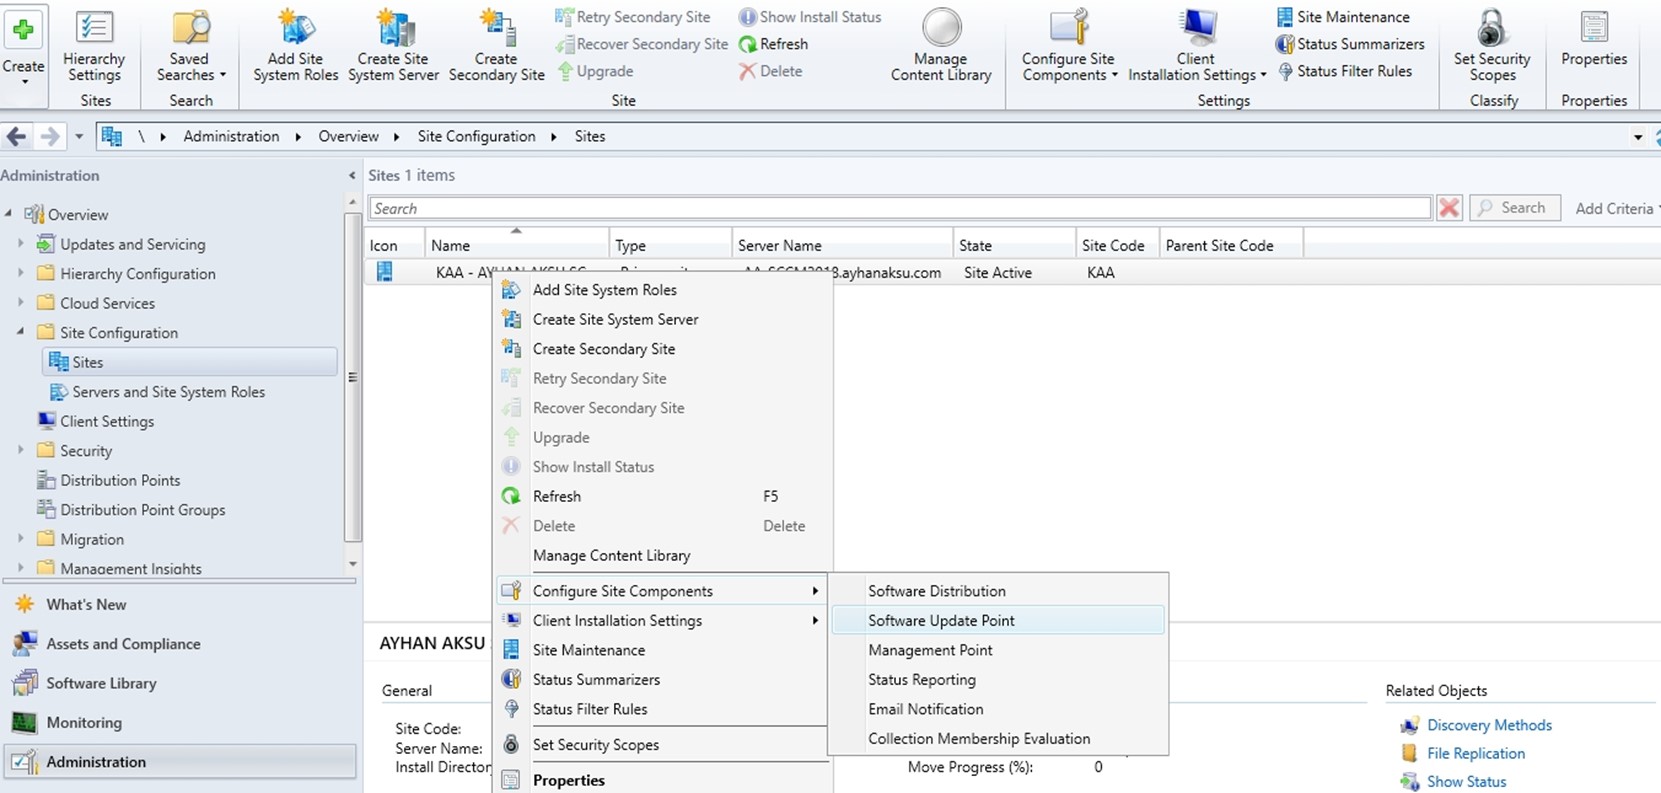Expand the Cloud Services node

(x=20, y=302)
